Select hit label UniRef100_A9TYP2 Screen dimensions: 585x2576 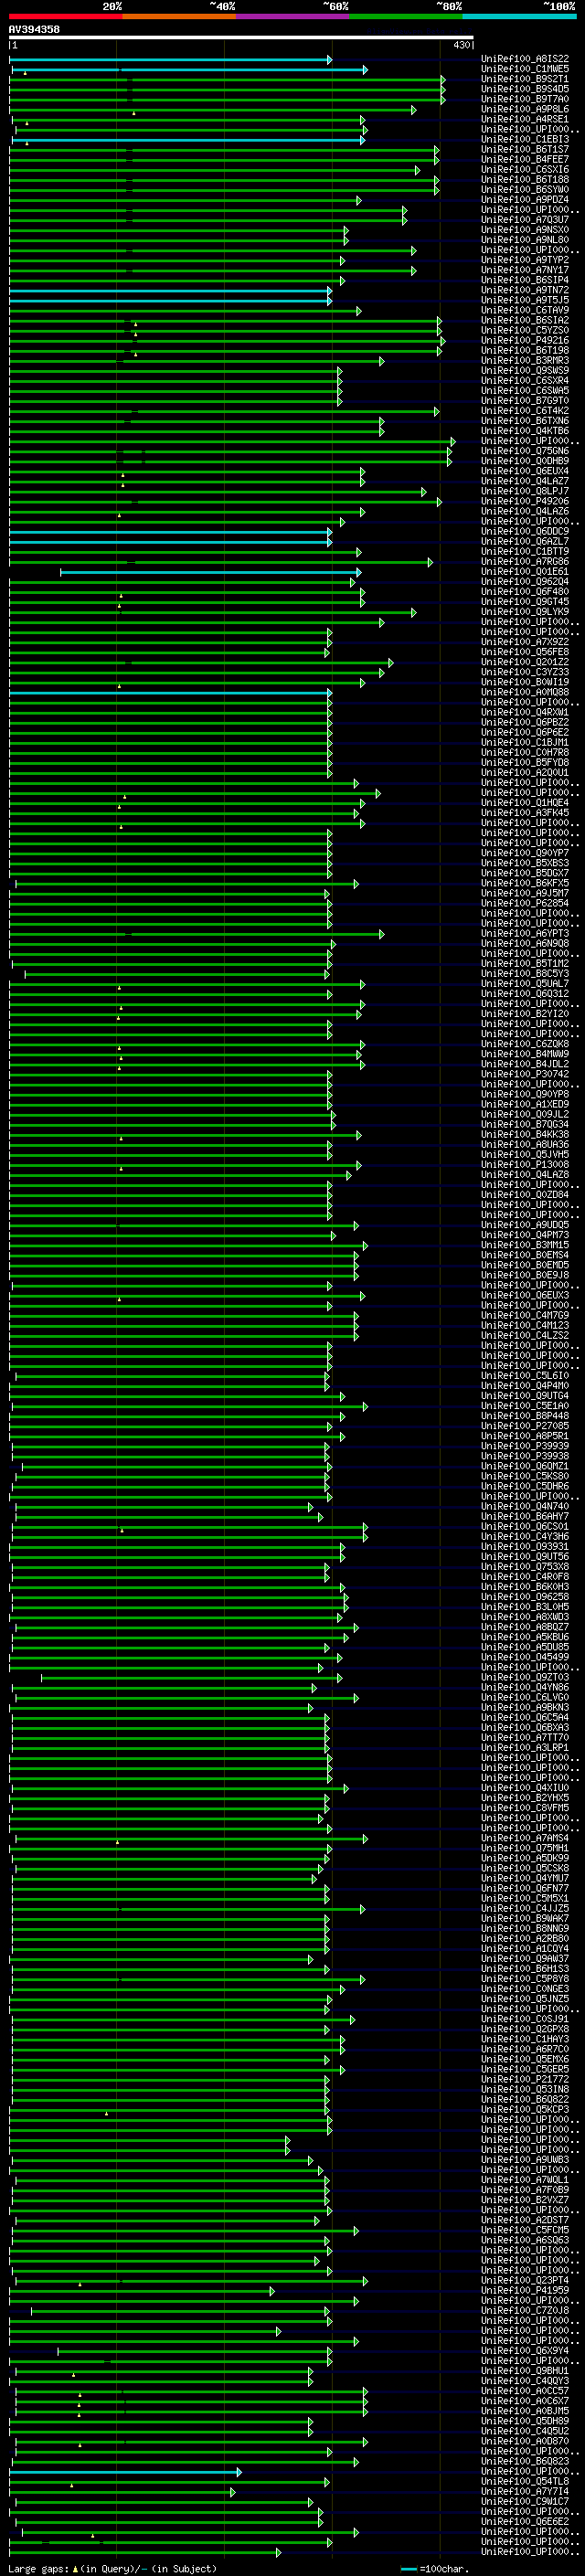click(x=525, y=260)
